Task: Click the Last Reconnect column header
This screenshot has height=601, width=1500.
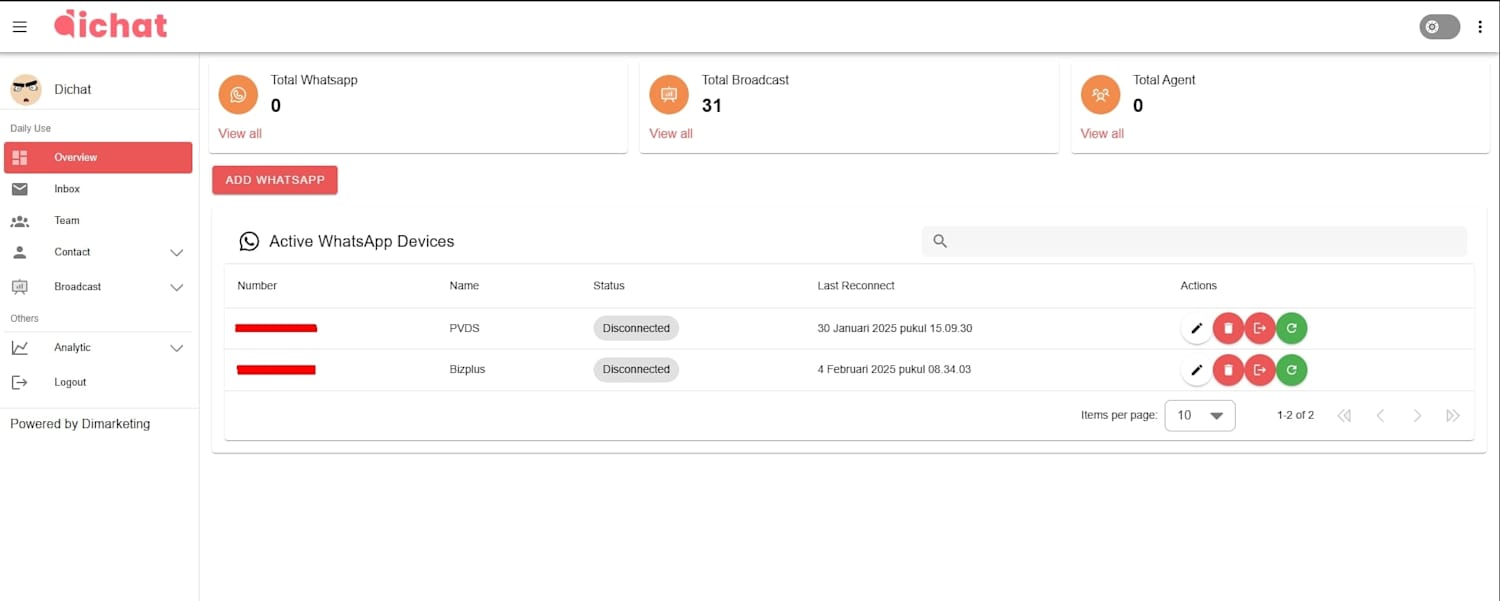Action: tap(856, 286)
